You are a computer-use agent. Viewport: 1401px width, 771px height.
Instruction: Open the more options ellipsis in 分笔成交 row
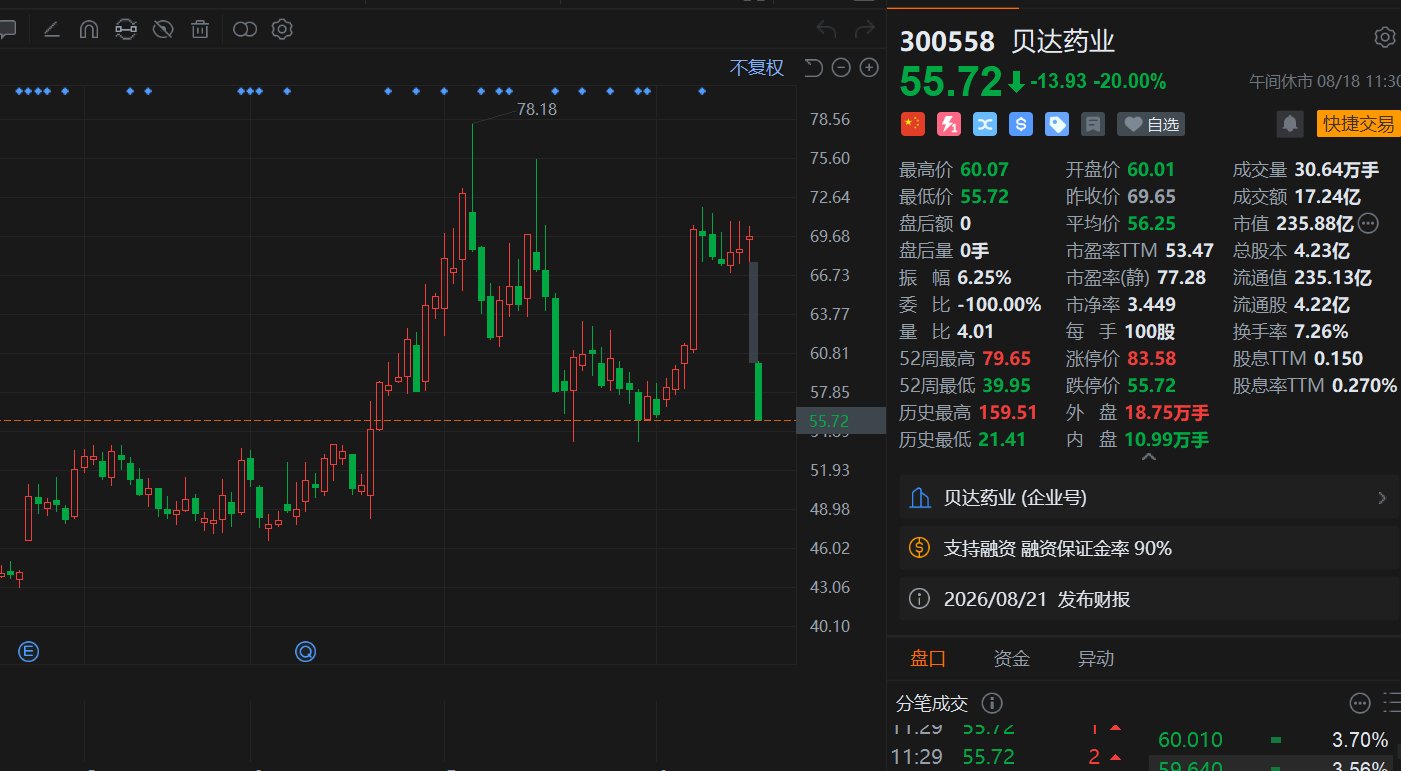click(1360, 704)
